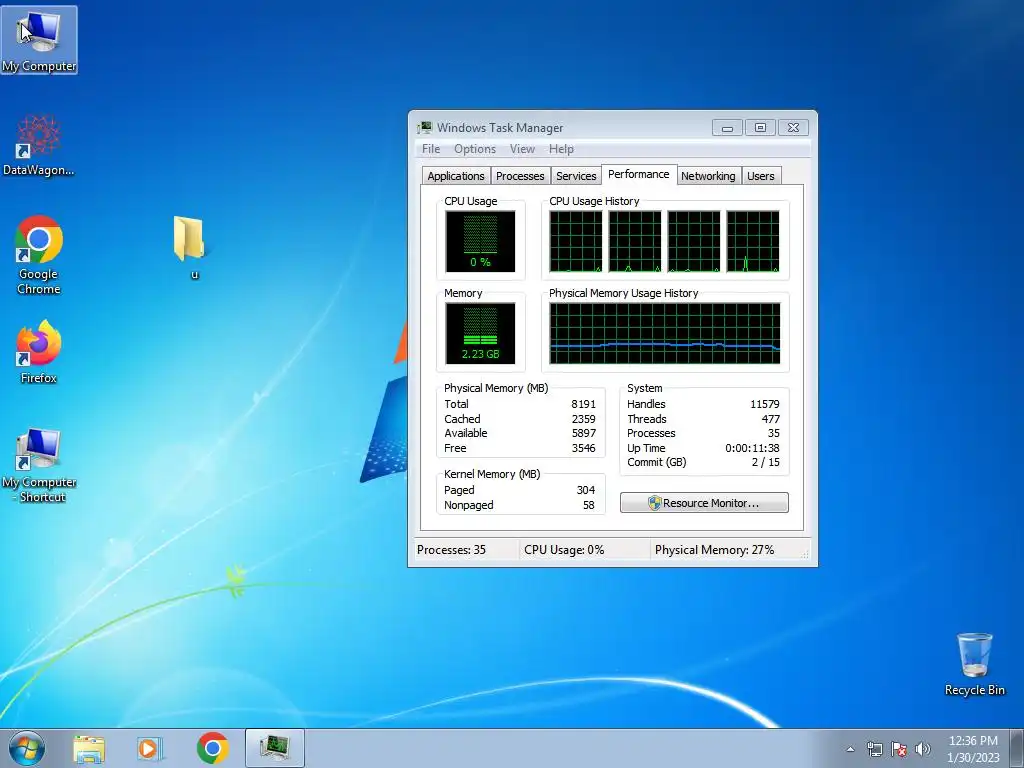The height and width of the screenshot is (768, 1024).
Task: Open Chrome from the taskbar
Action: point(213,748)
